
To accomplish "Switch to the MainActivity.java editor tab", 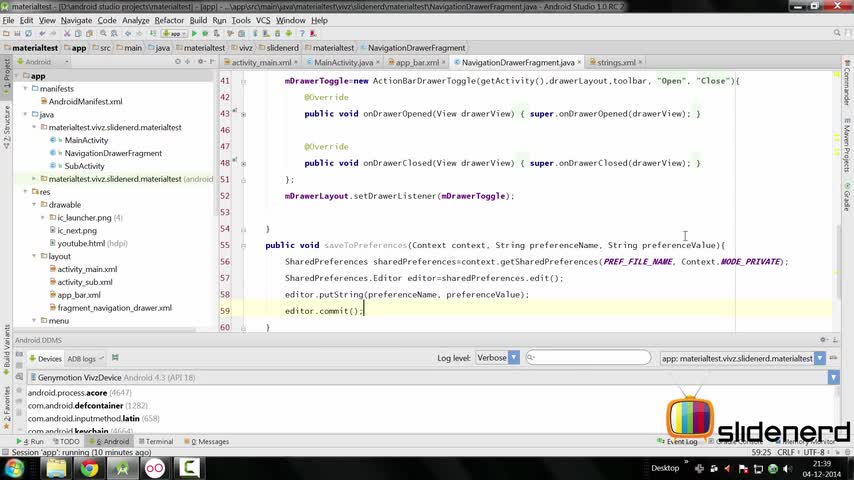I will click(343, 62).
